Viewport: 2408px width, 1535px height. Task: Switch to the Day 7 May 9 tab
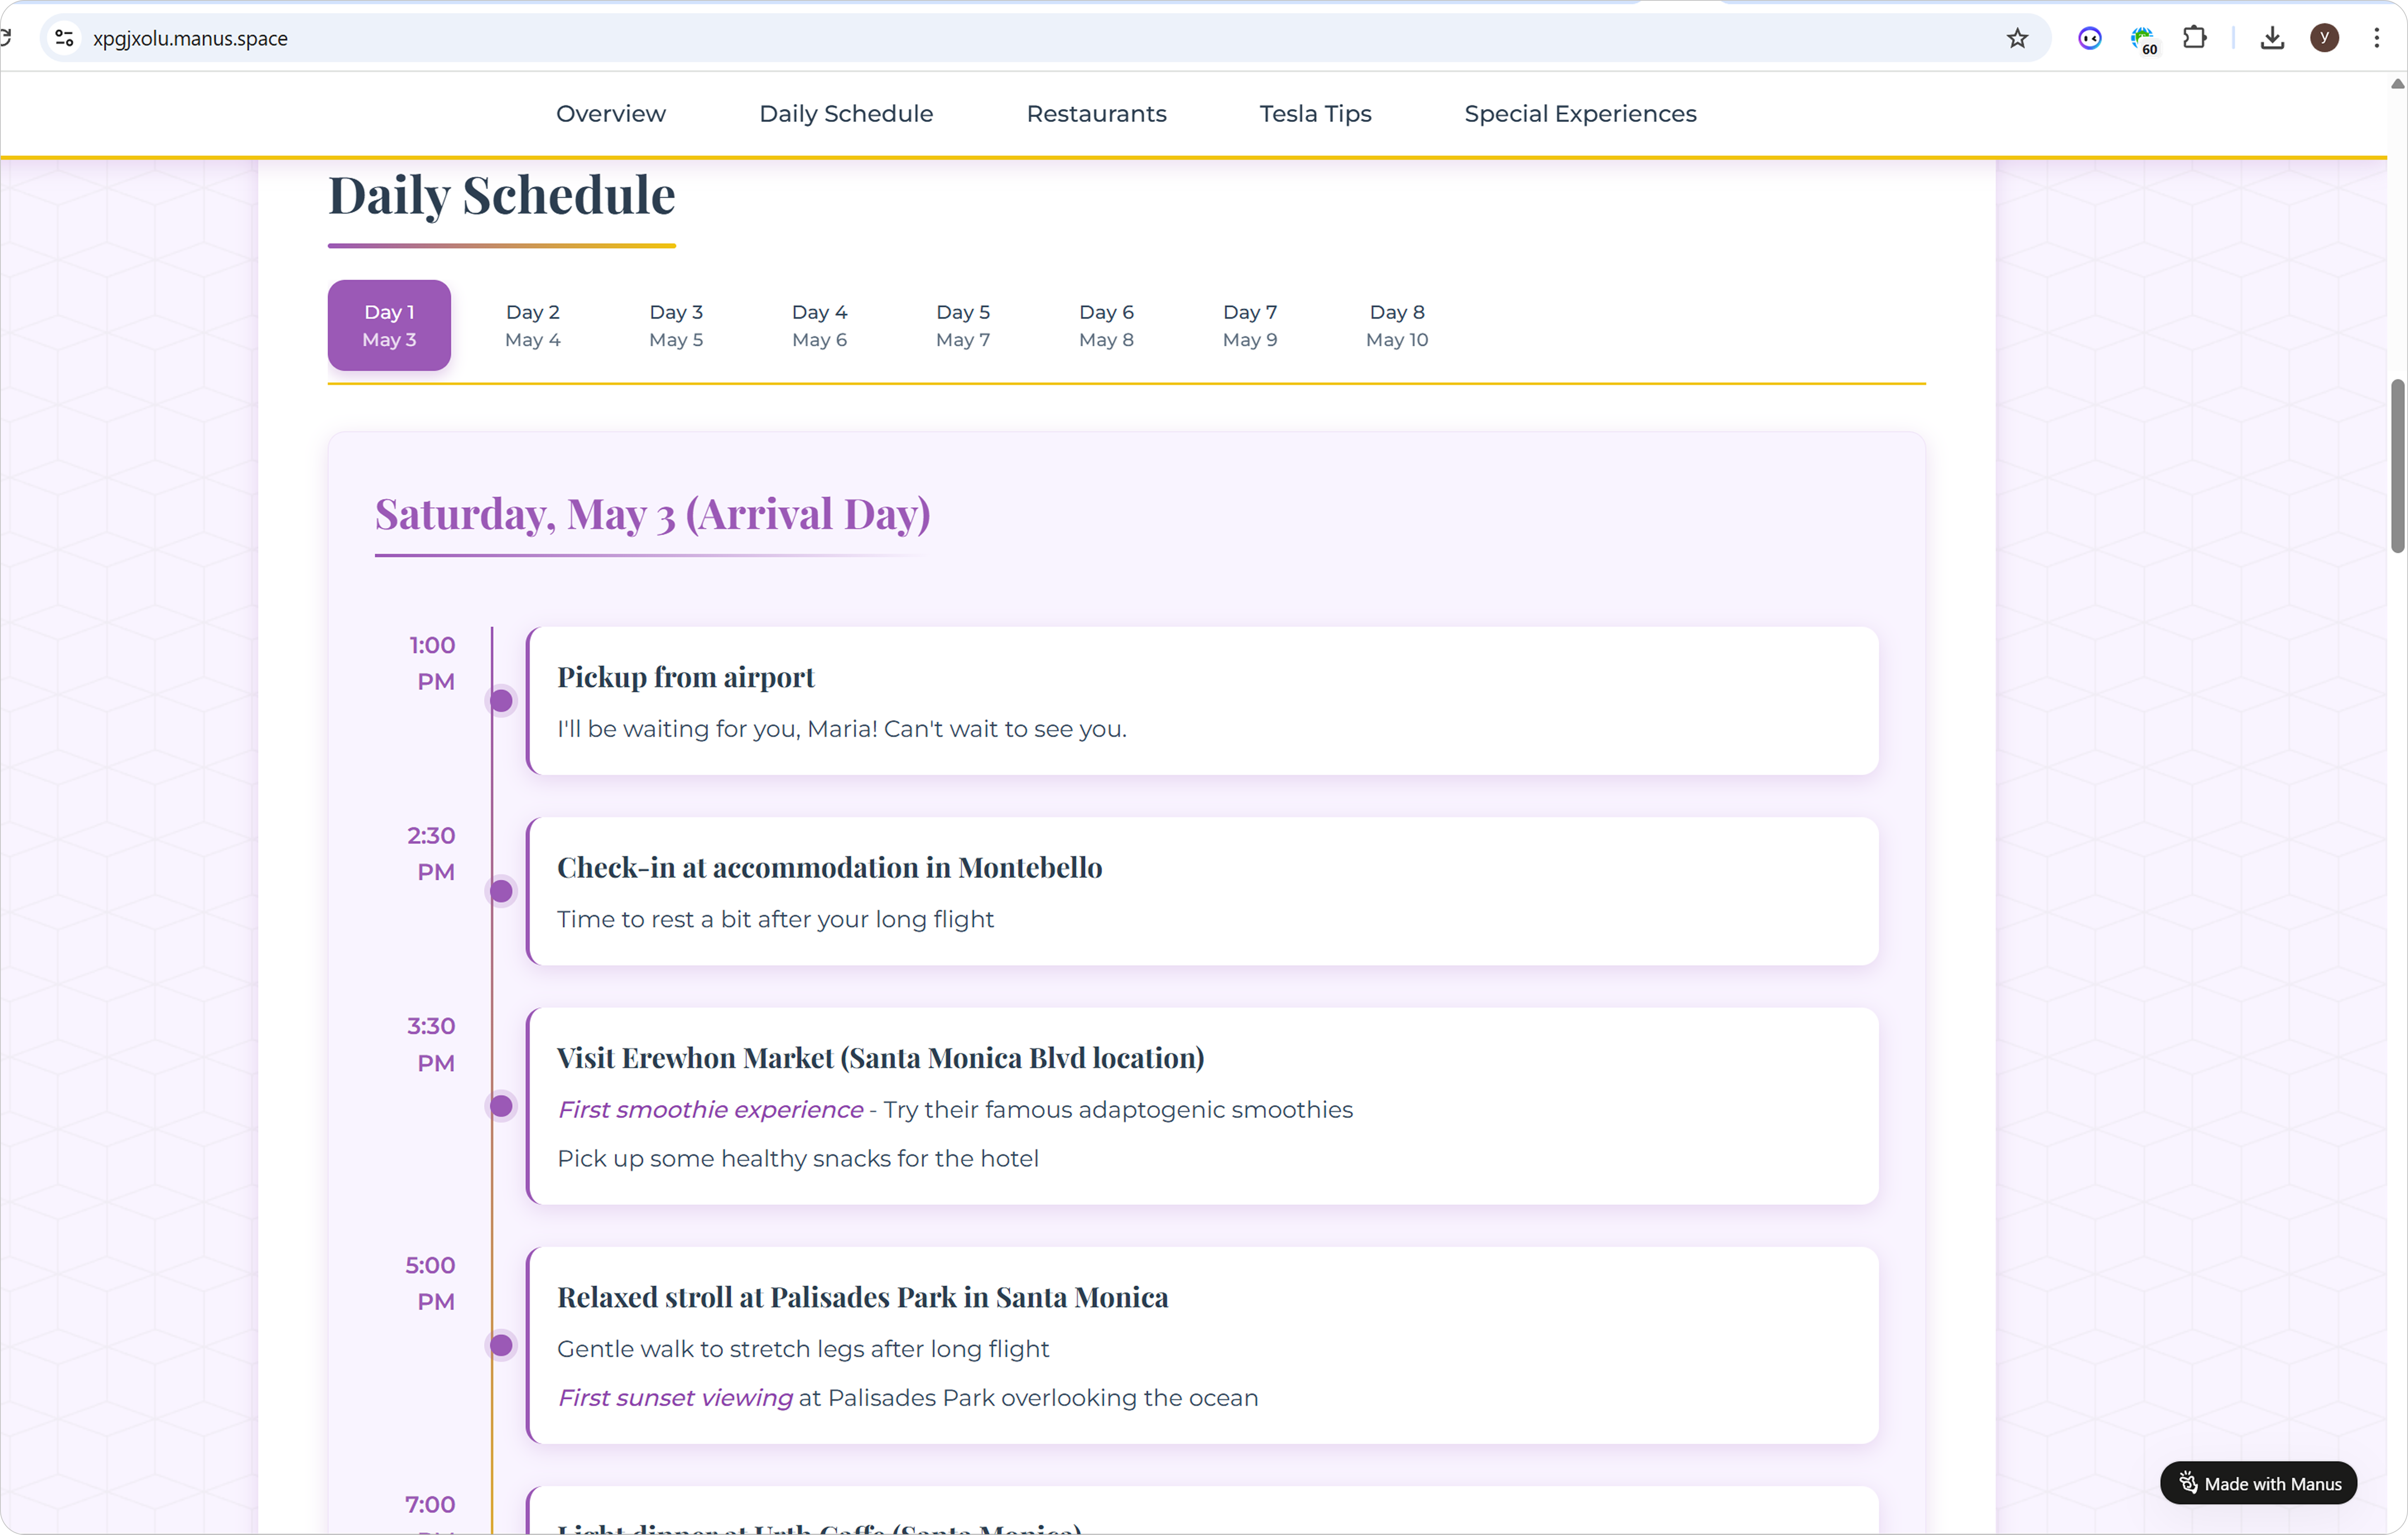click(x=1250, y=325)
